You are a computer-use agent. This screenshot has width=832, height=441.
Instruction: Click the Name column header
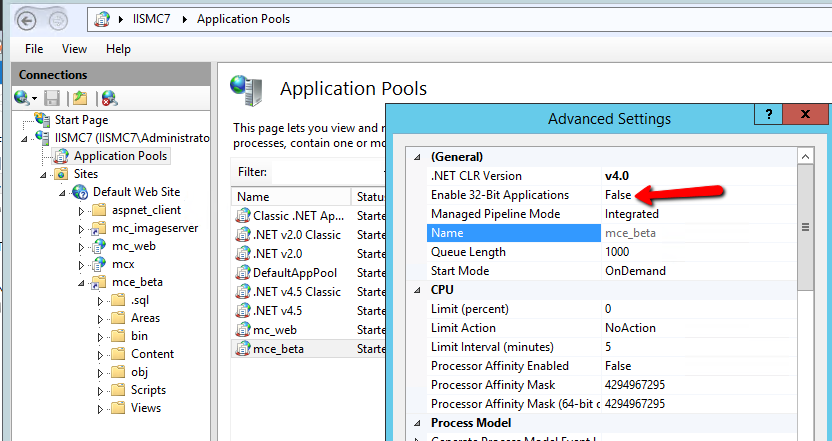click(291, 197)
